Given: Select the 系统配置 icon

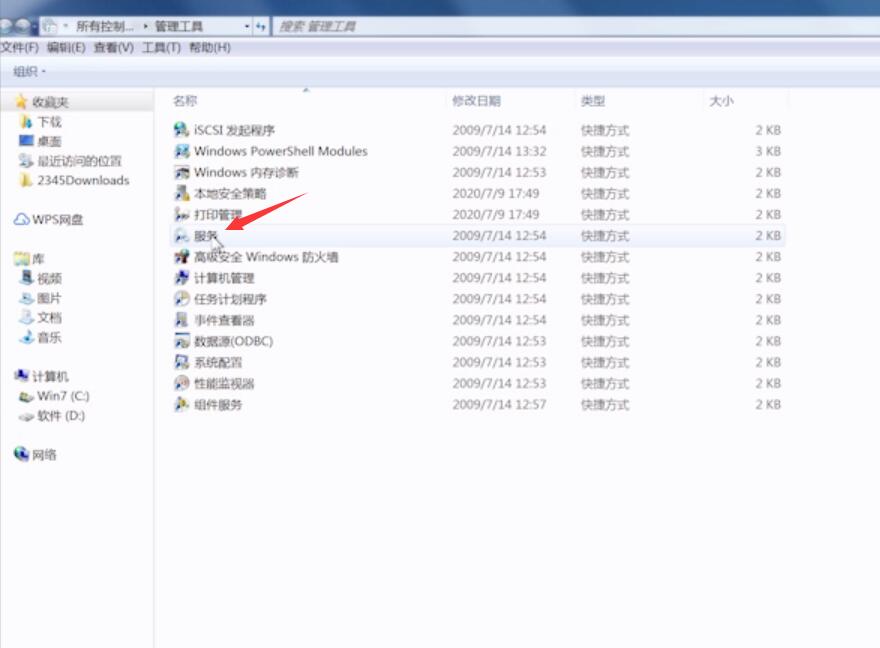Looking at the screenshot, I should pyautogui.click(x=181, y=362).
